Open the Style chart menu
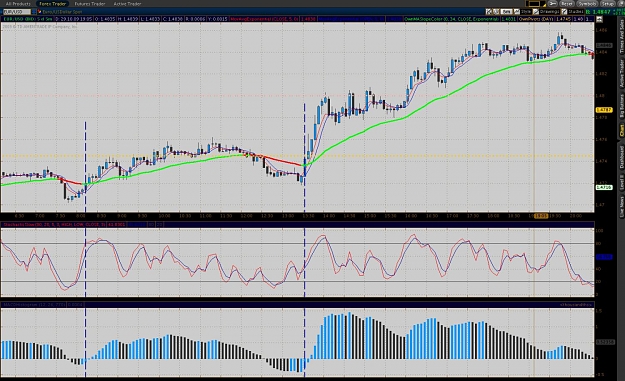Viewport: 625px width, 381px height. pos(523,12)
